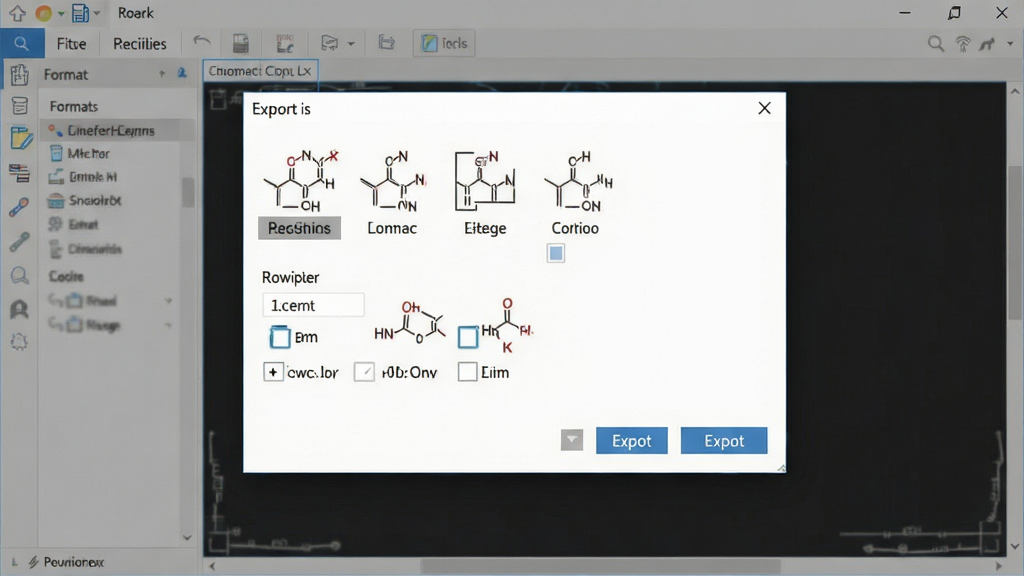Click the folder icon left of Tools button
The image size is (1024, 576).
pyautogui.click(x=387, y=43)
